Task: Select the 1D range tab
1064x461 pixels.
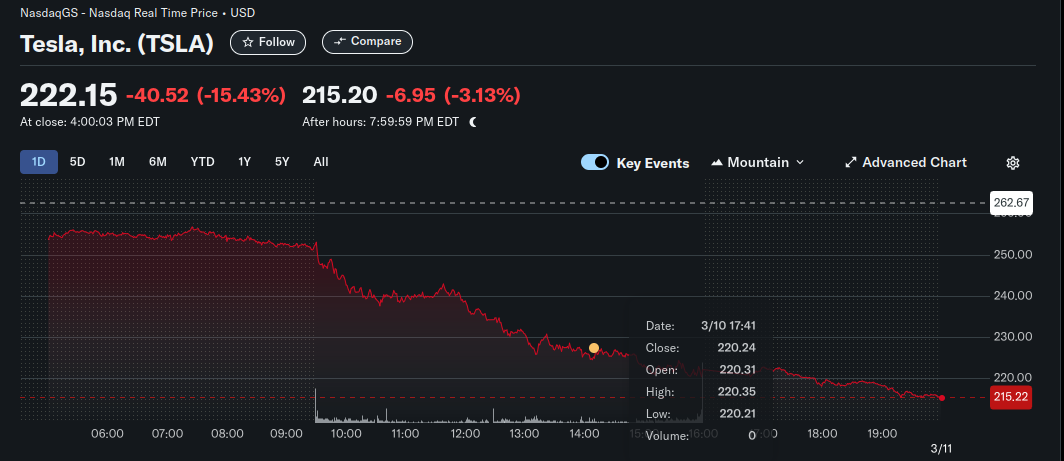Action: 39,162
